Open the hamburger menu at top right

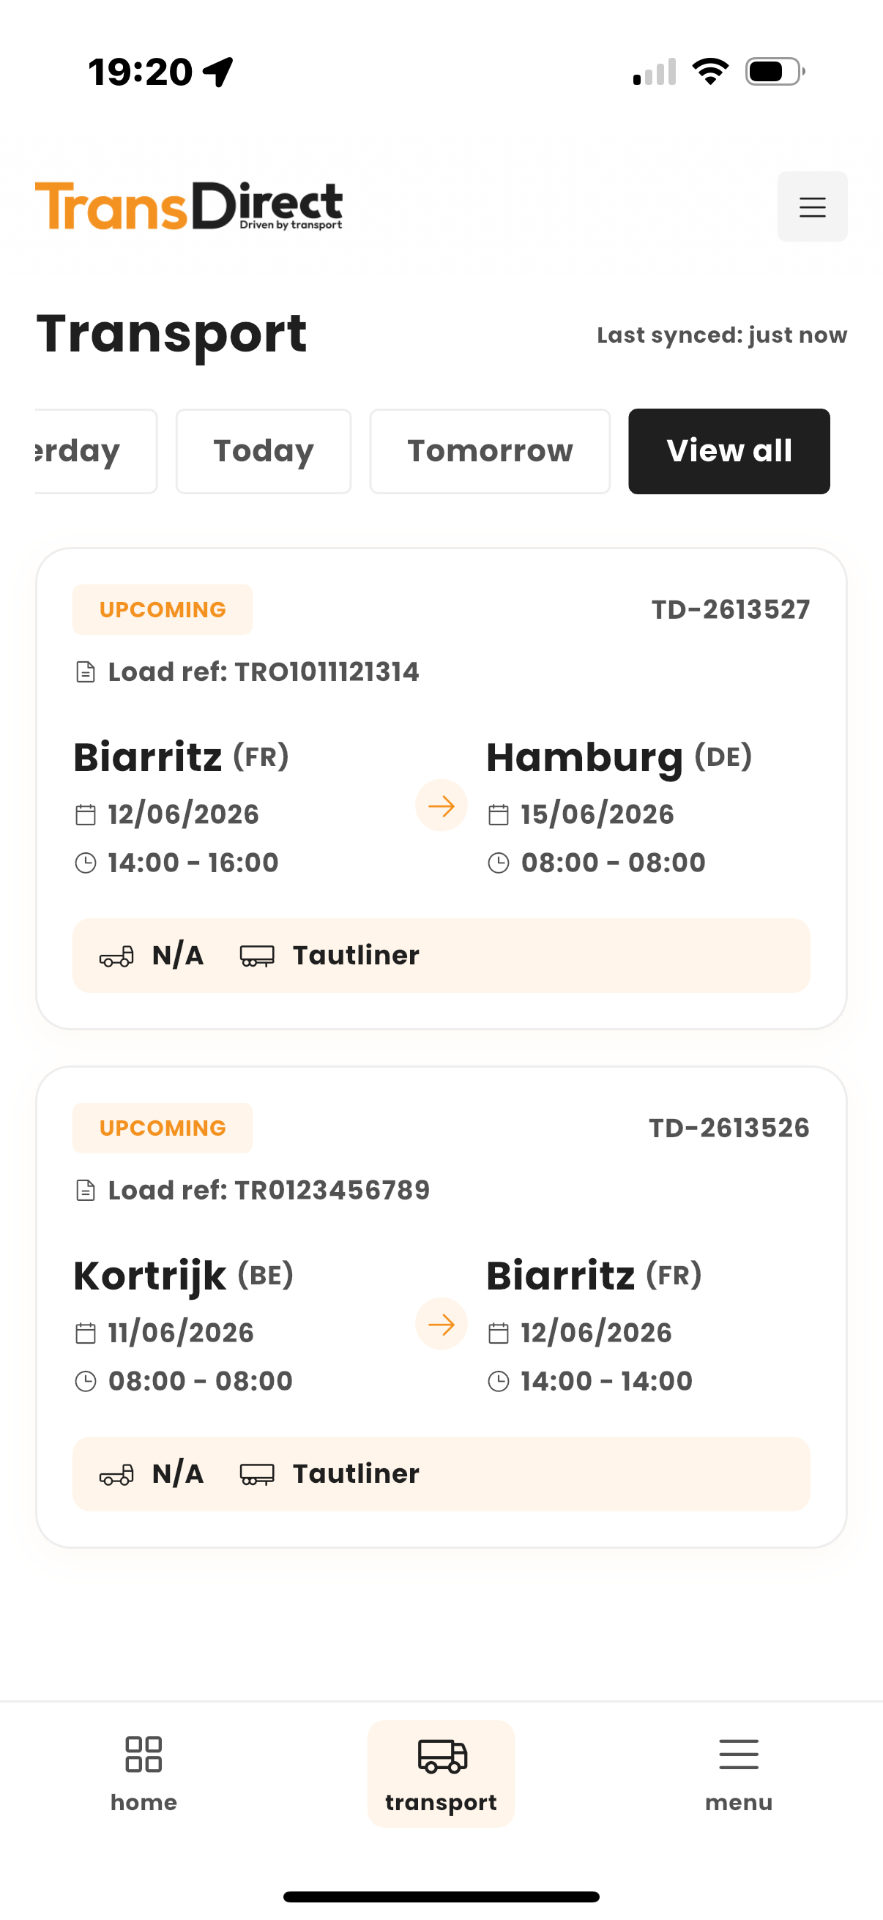pos(812,206)
